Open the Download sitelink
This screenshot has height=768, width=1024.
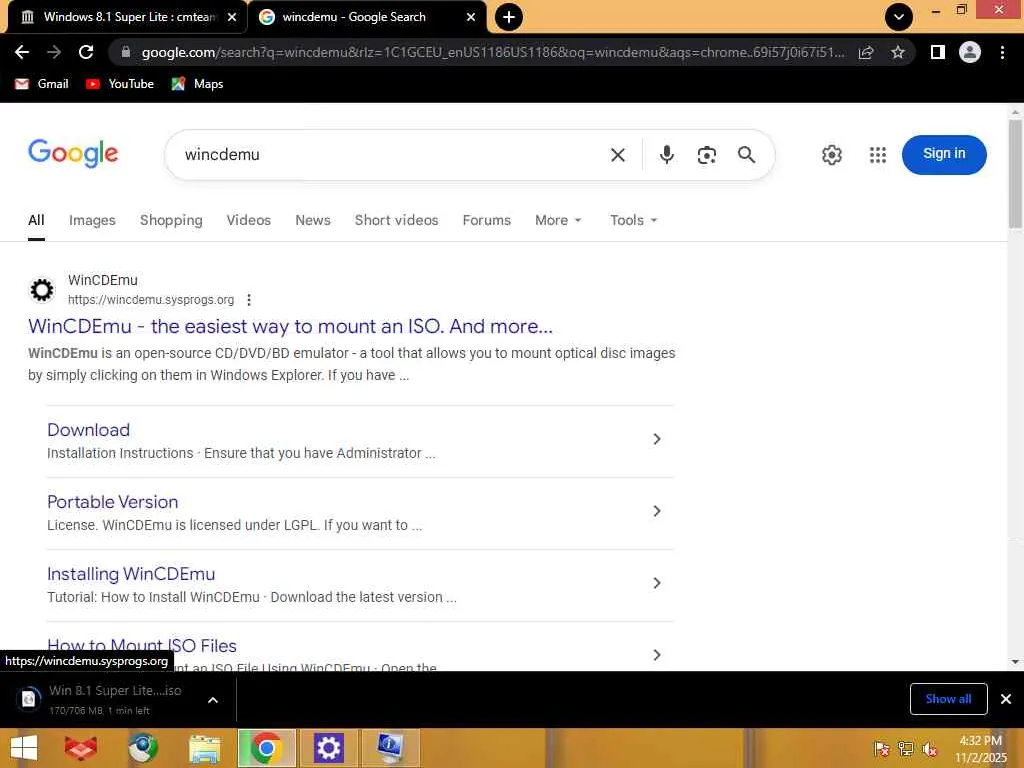pos(88,430)
